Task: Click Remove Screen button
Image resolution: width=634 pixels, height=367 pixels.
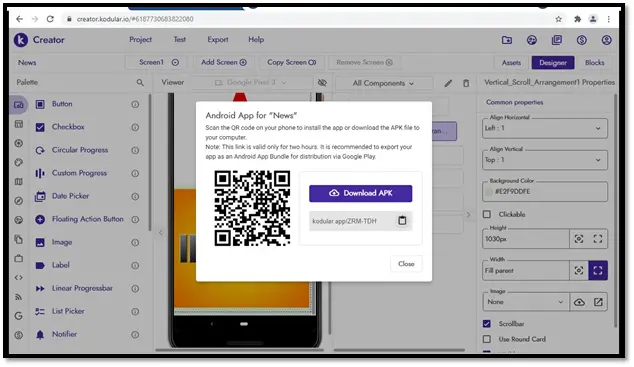Action: [x=364, y=62]
